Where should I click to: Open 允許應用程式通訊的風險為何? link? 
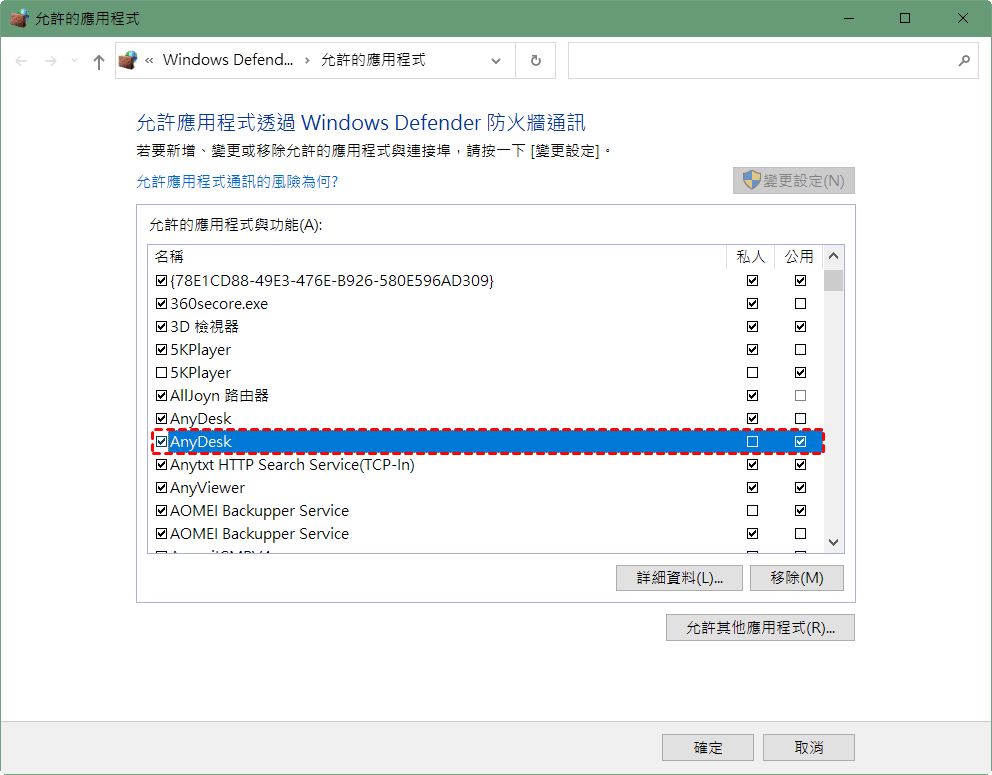tap(237, 182)
